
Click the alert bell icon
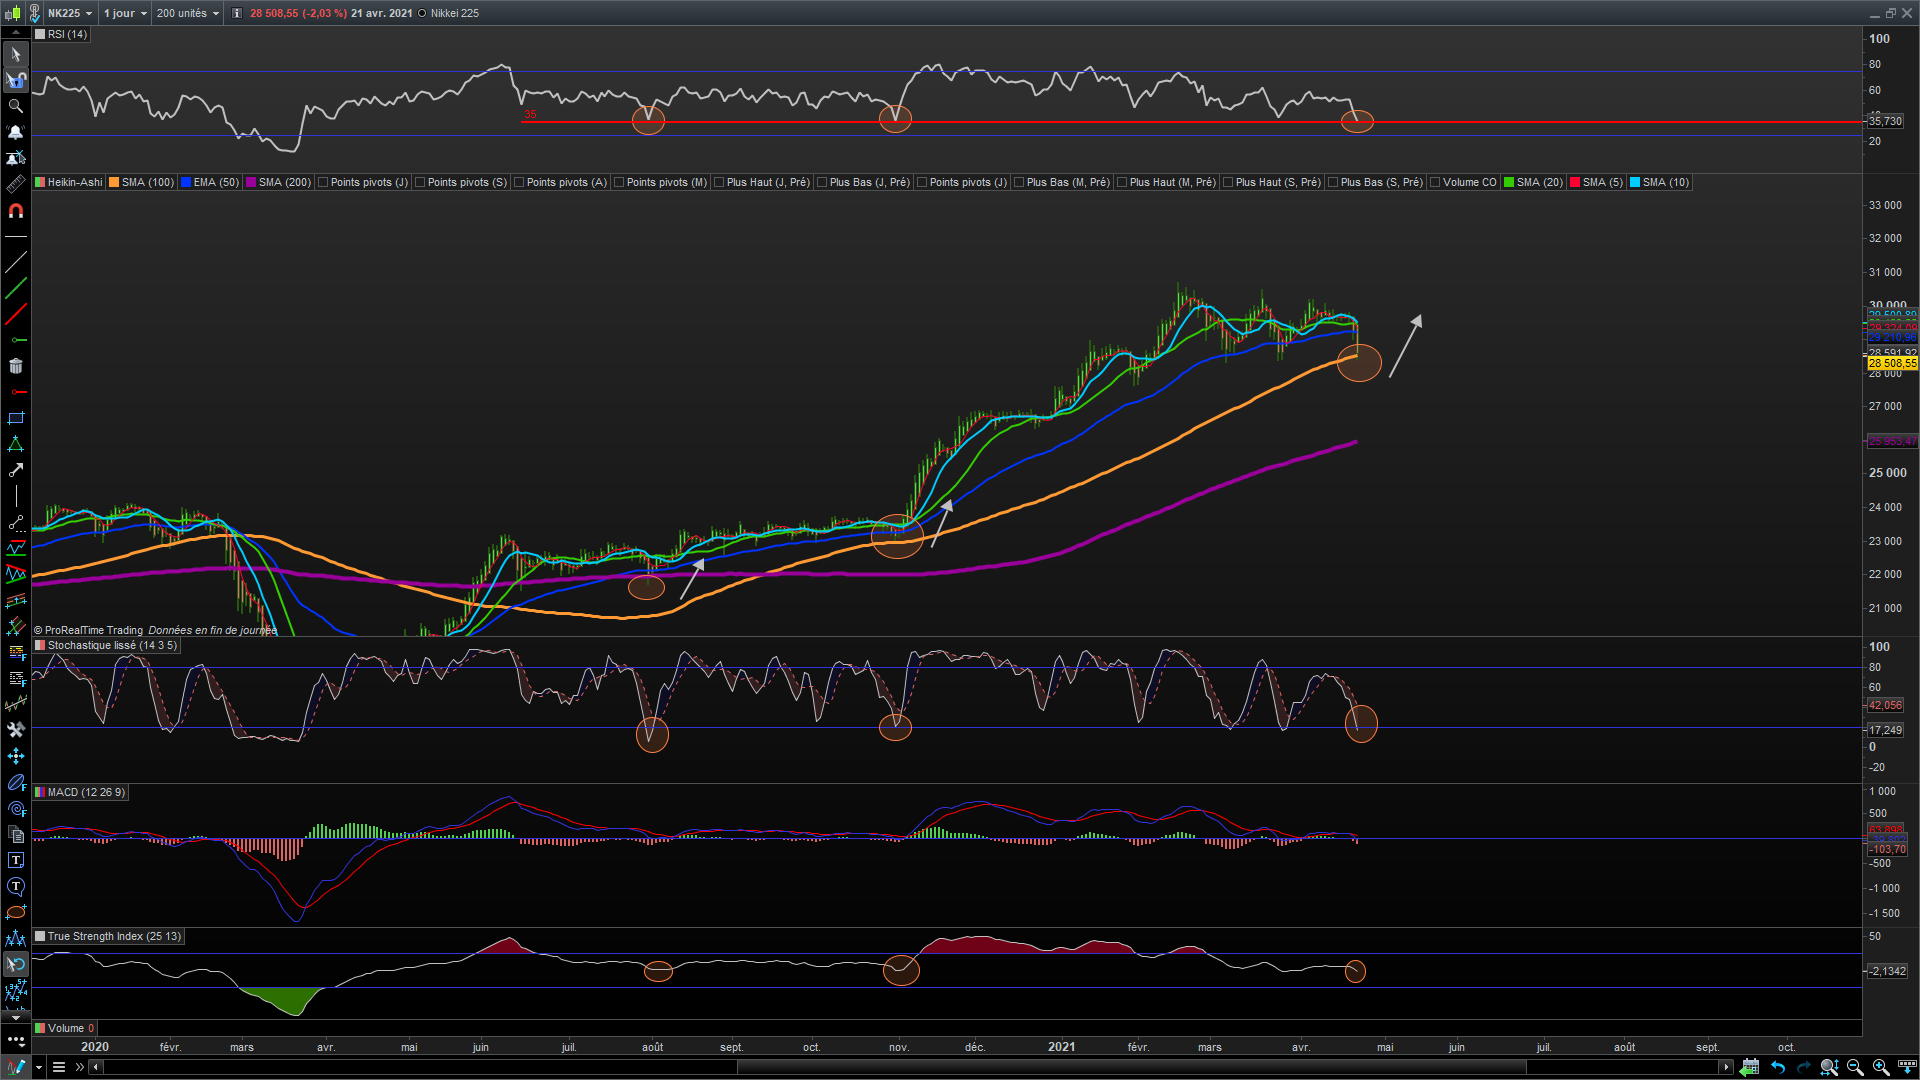[x=15, y=132]
